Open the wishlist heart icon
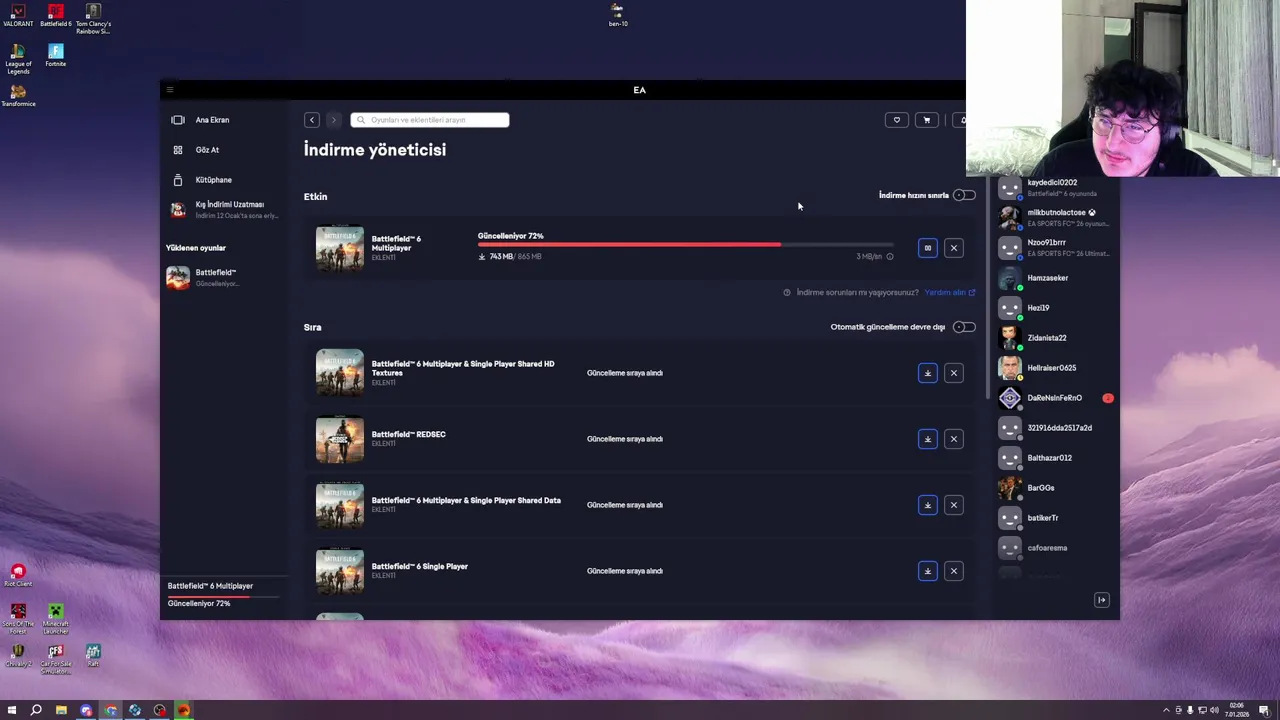Screen dimensions: 1280x720 897,120
